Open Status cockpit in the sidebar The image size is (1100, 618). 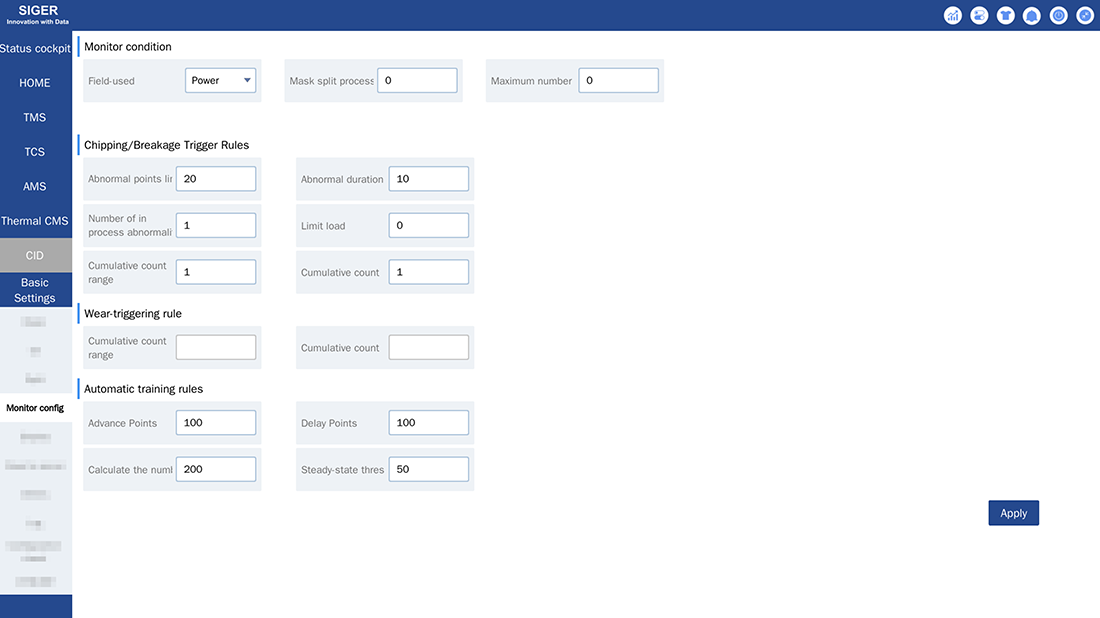[x=35, y=48]
